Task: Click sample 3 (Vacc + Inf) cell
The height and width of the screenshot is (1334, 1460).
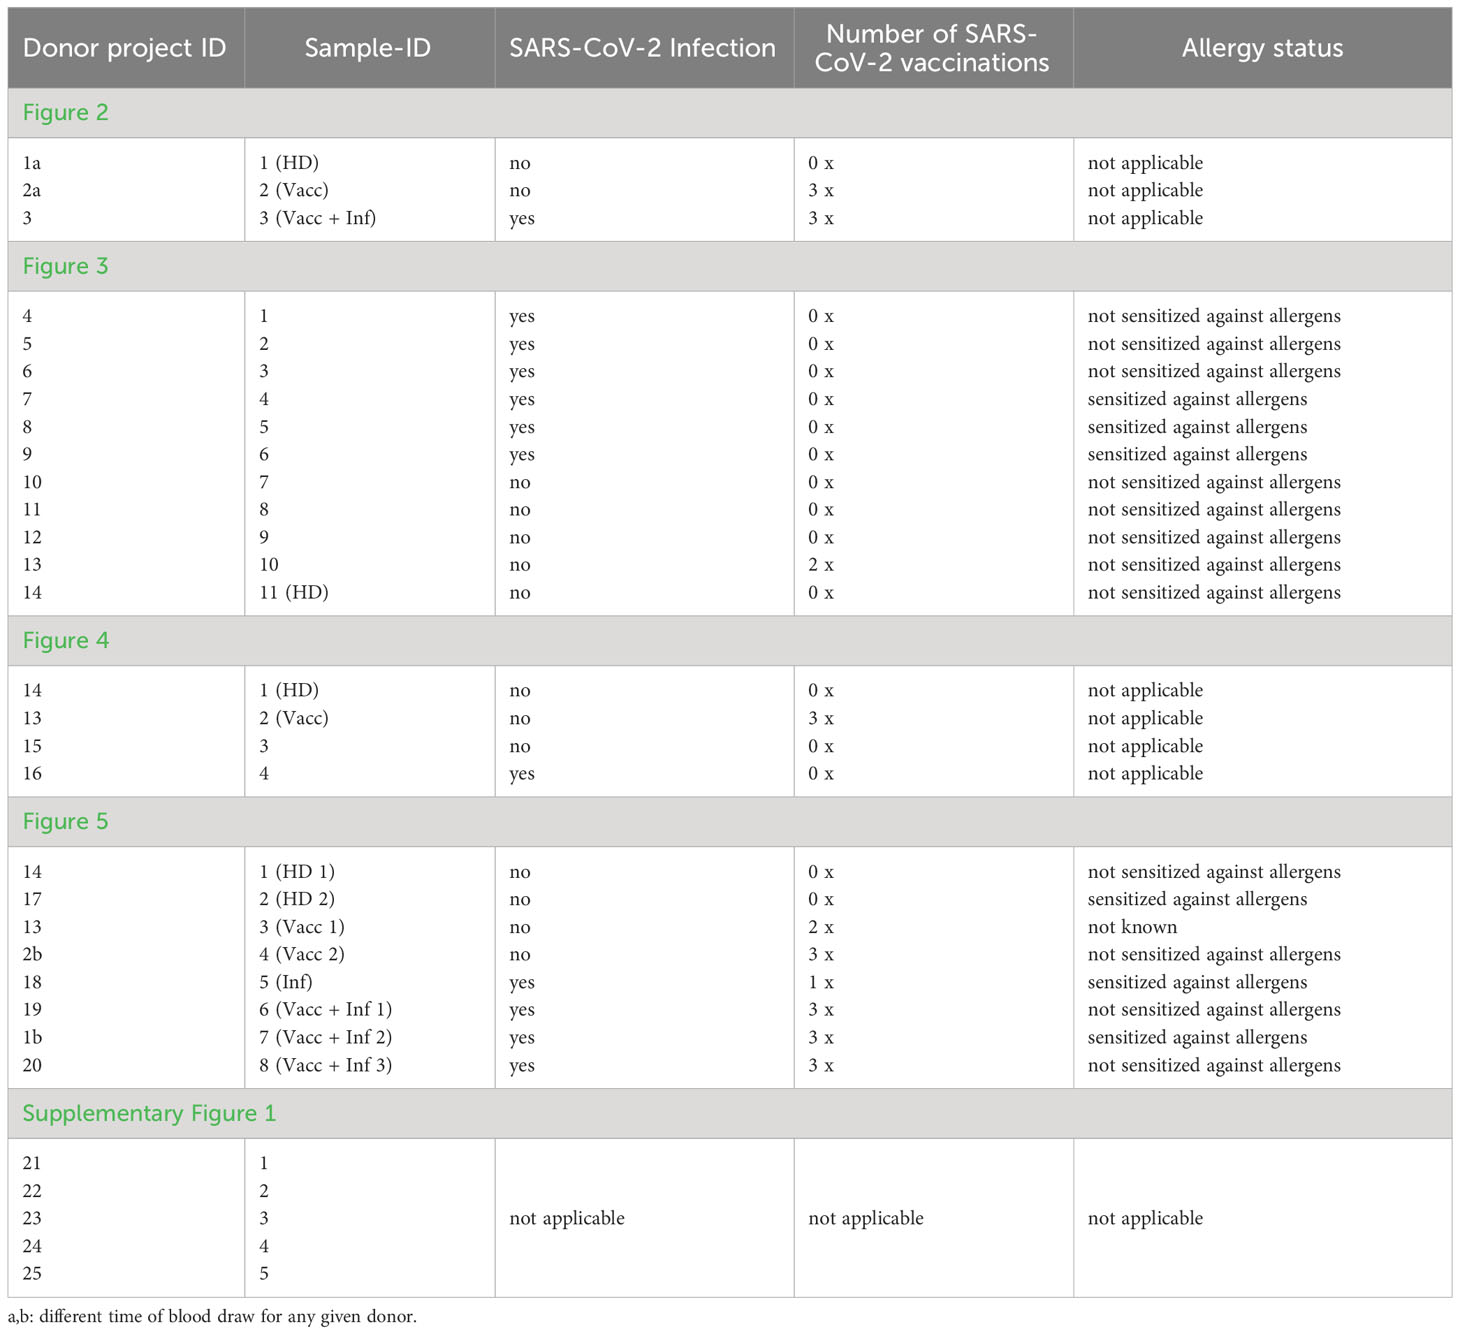Action: pyautogui.click(x=318, y=218)
